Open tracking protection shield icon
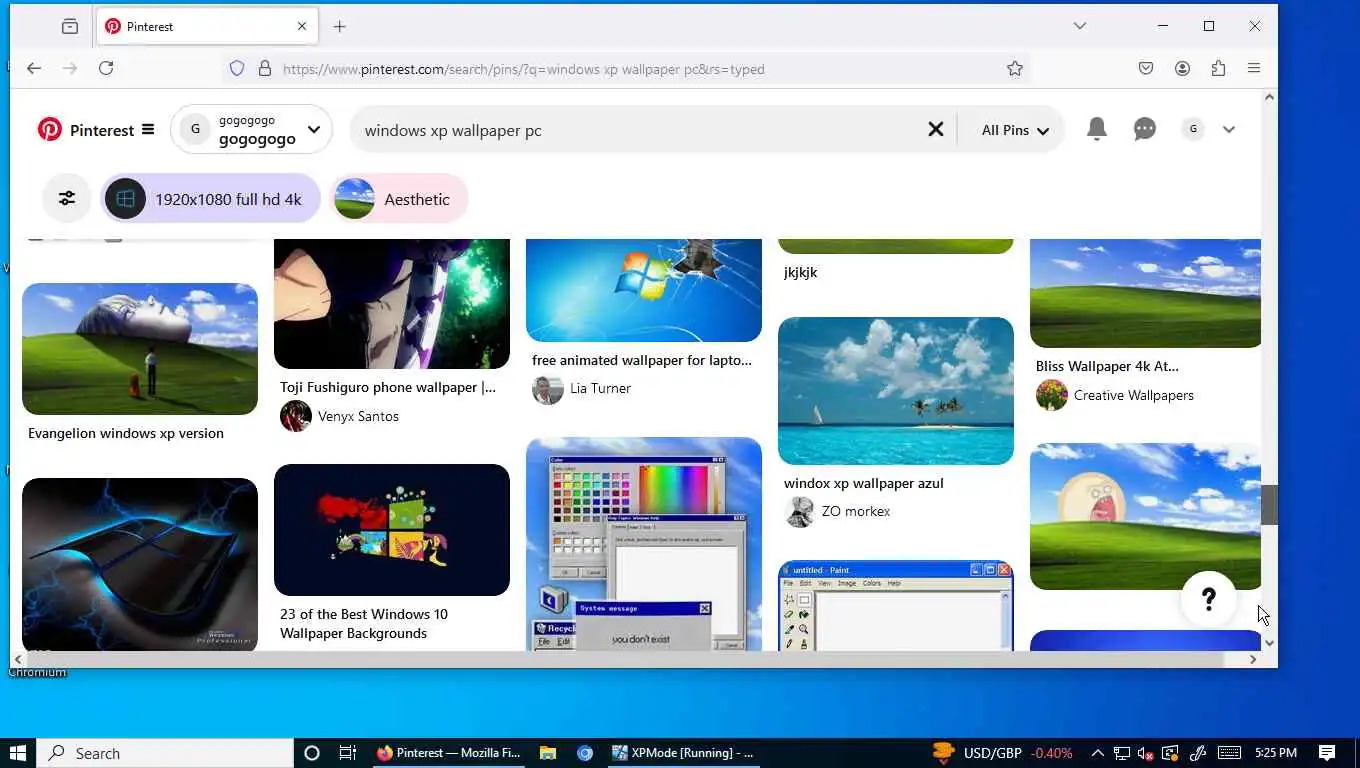 pos(237,68)
